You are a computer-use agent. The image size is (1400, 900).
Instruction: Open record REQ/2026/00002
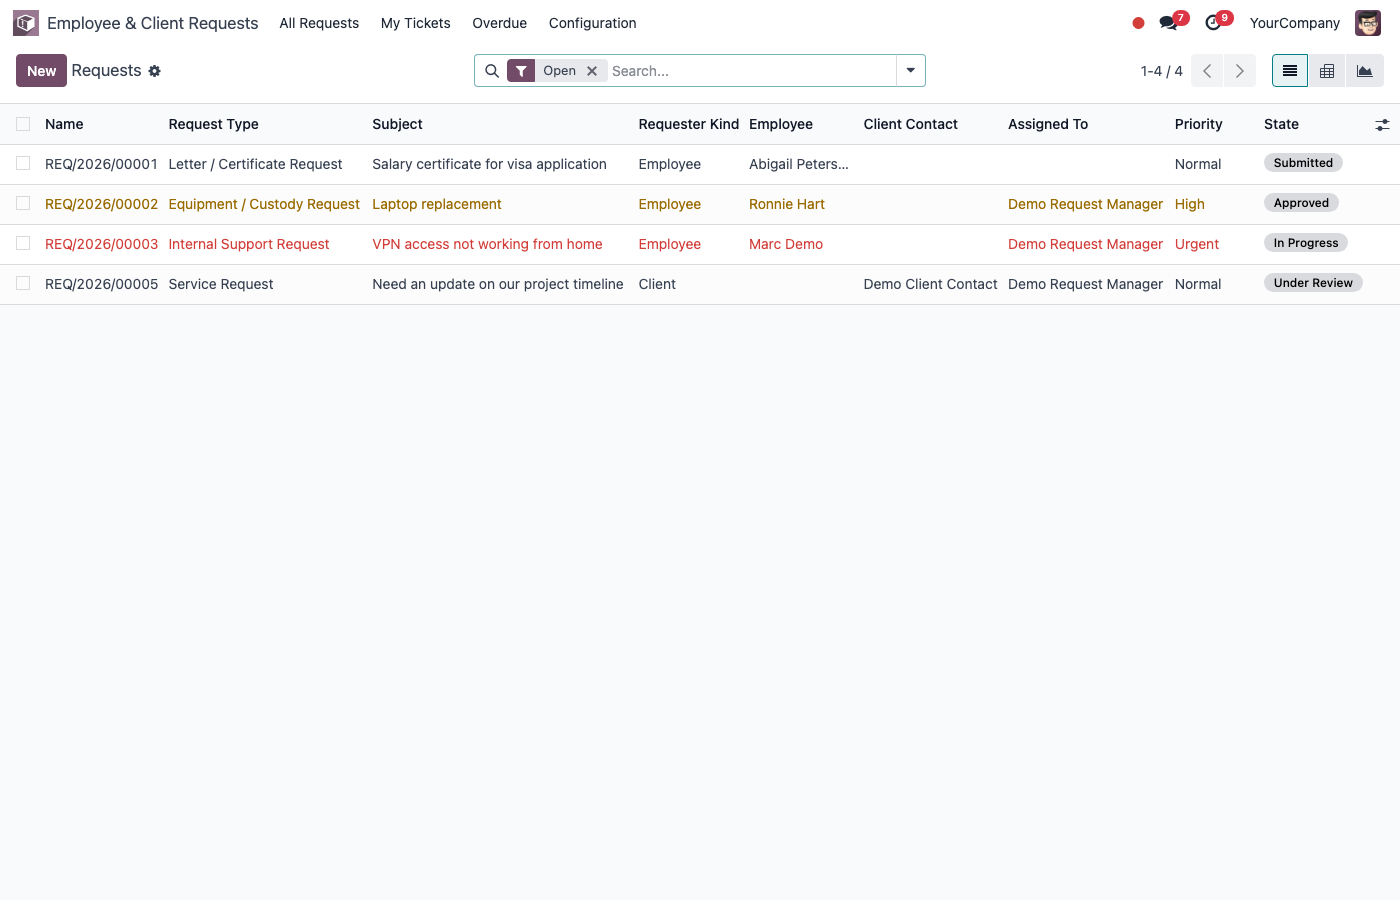click(x=101, y=204)
